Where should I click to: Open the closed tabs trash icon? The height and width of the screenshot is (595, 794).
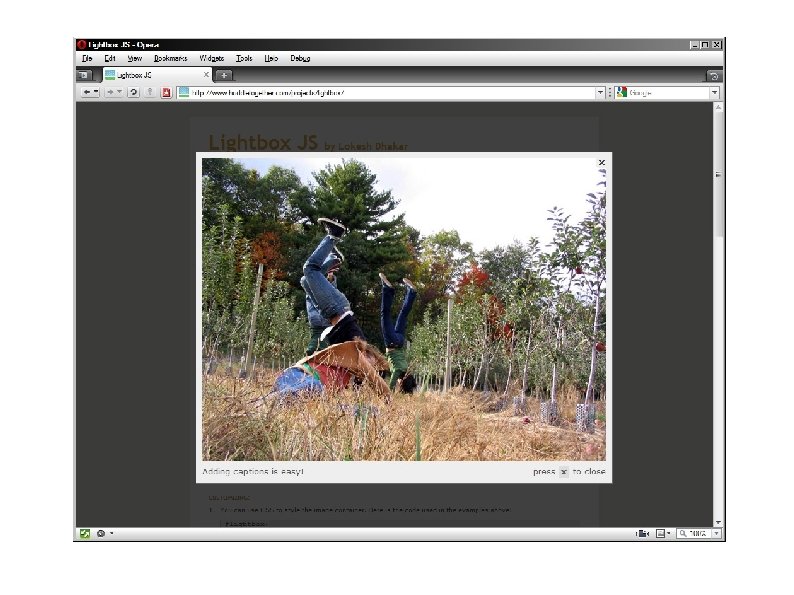click(x=714, y=76)
